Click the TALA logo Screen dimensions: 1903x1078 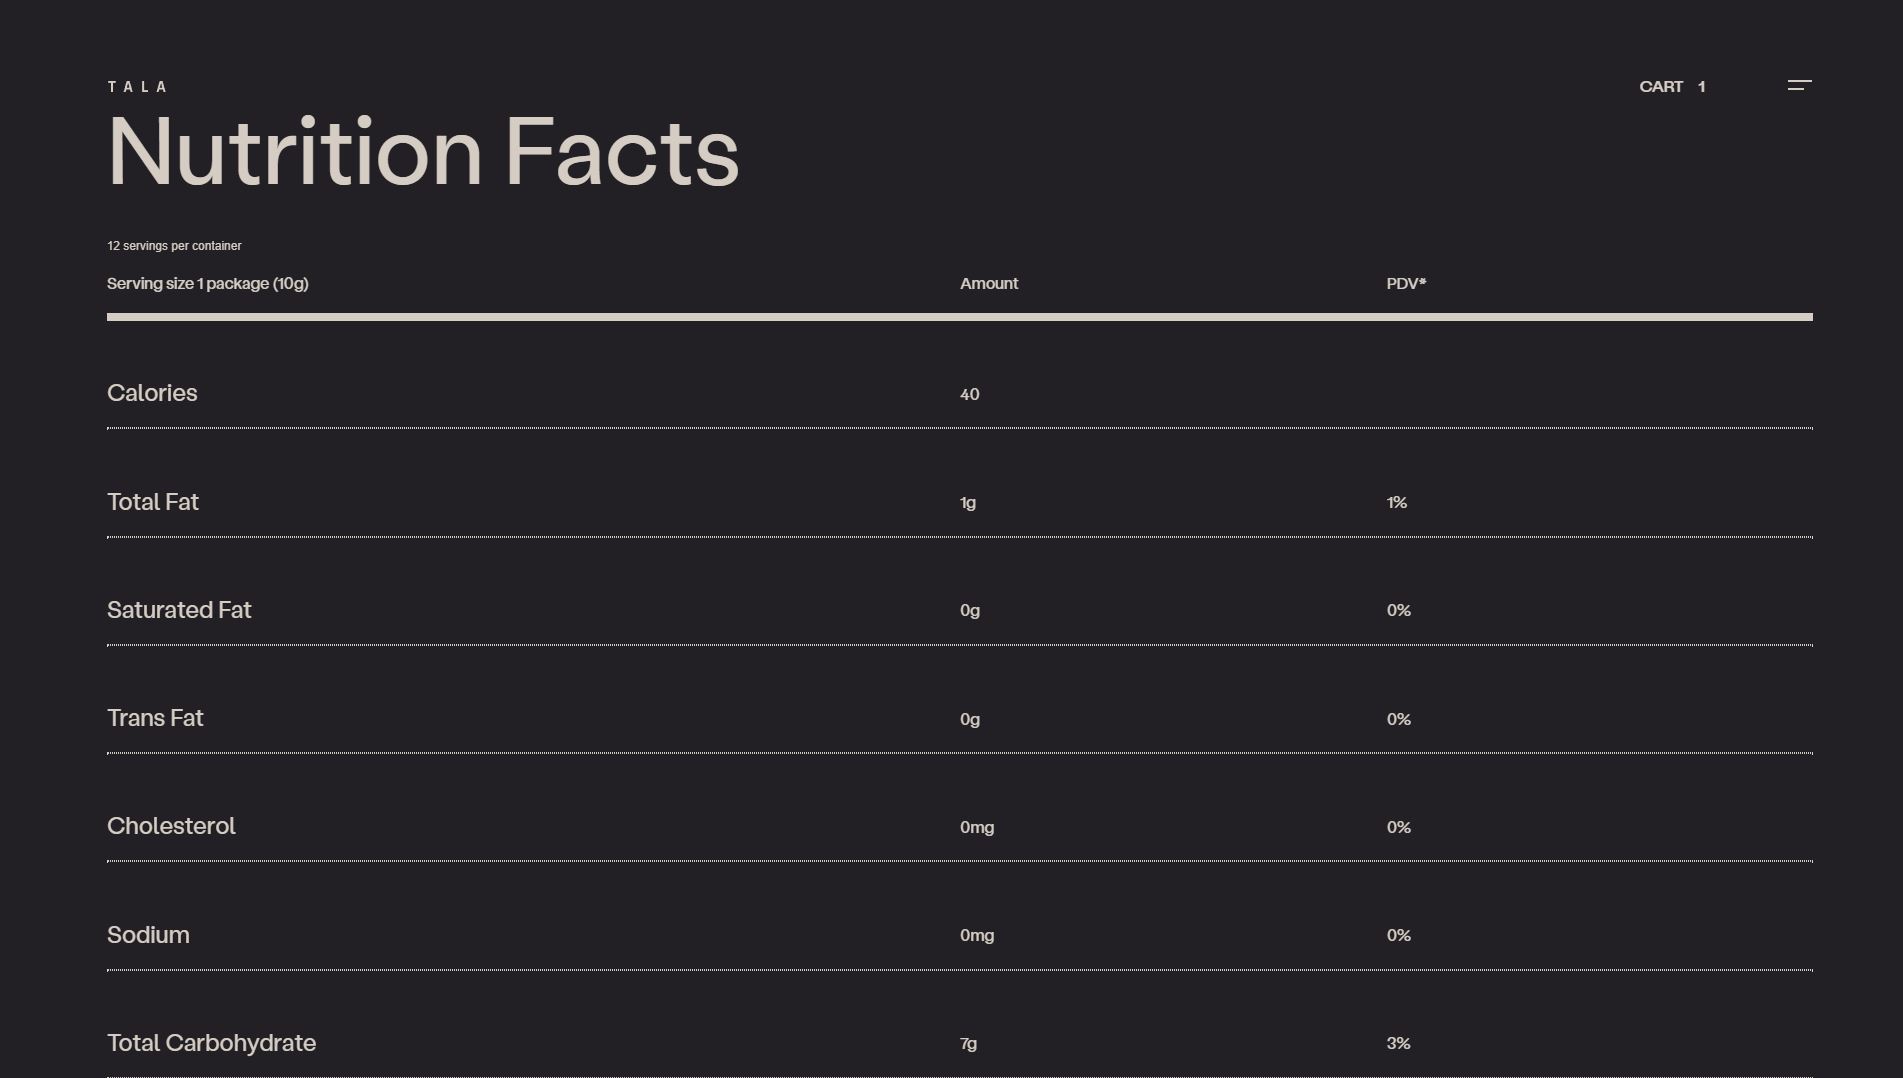tap(138, 87)
